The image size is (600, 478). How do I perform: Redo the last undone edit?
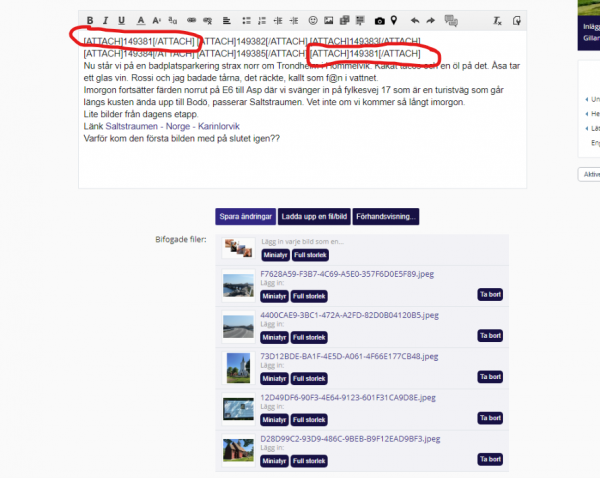430,20
